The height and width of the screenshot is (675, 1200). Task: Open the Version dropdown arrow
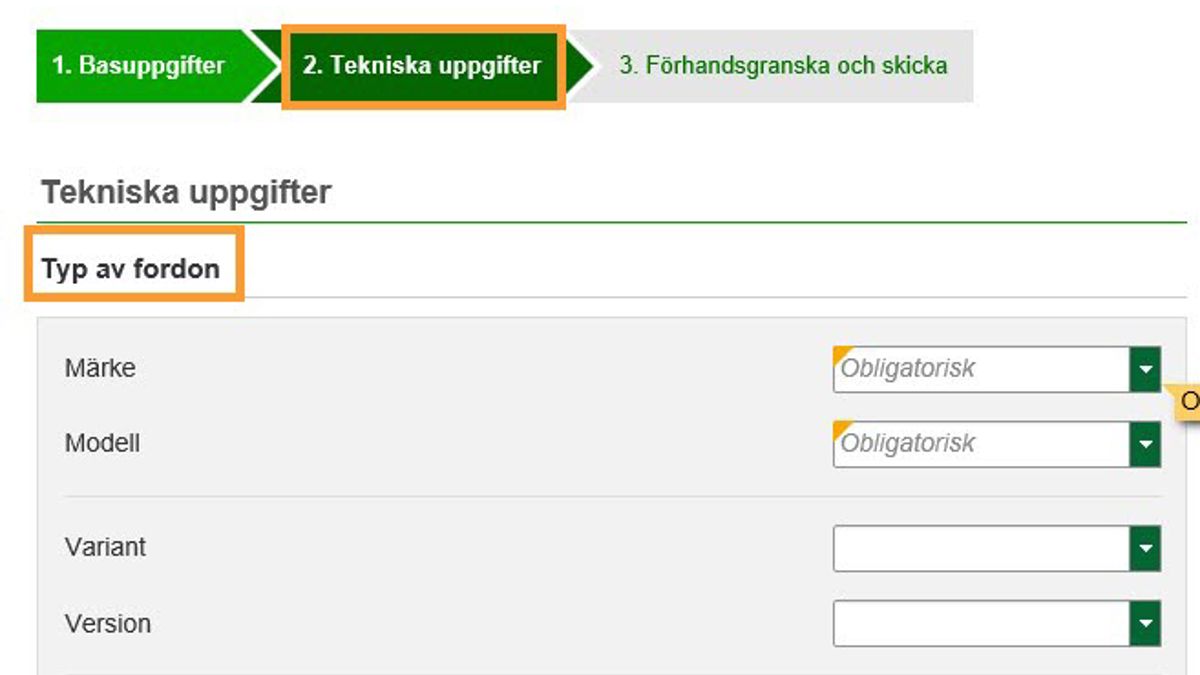point(1145,624)
